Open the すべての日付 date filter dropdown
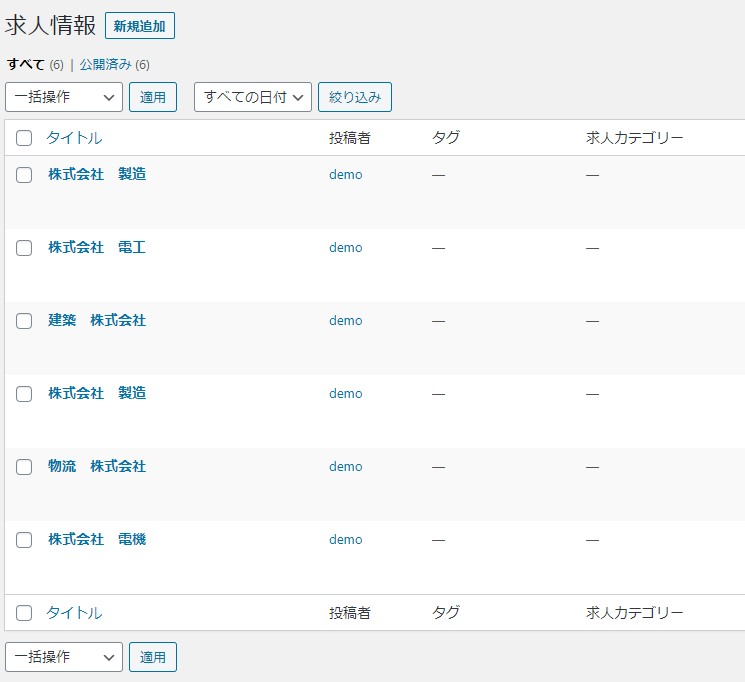 253,97
